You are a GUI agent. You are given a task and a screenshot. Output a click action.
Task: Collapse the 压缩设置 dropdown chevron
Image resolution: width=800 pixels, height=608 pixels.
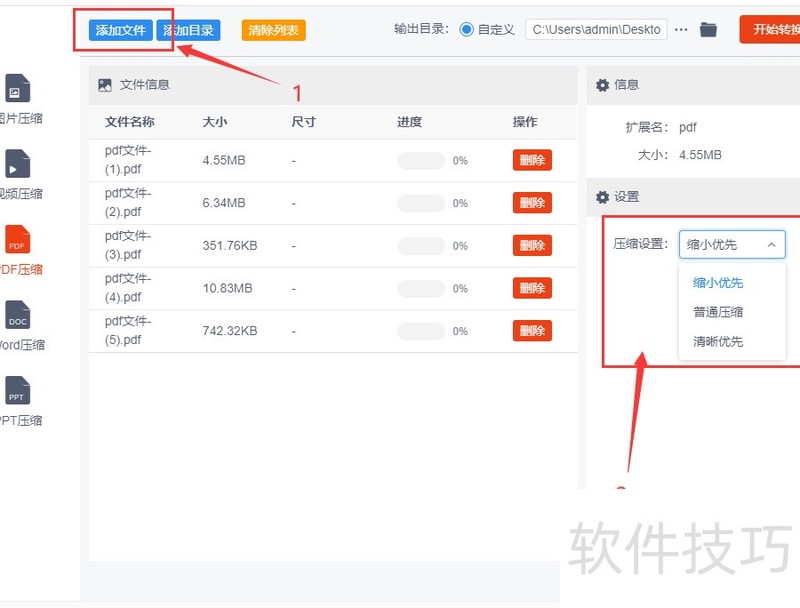click(770, 244)
